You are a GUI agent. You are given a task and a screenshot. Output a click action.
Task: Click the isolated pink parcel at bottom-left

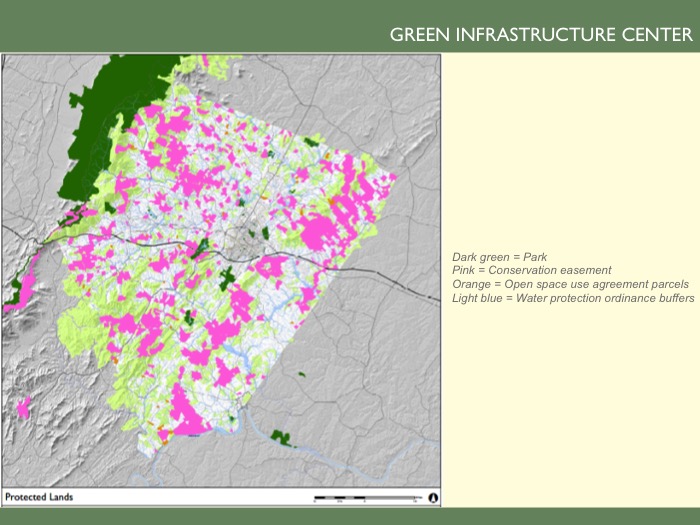(x=23, y=407)
